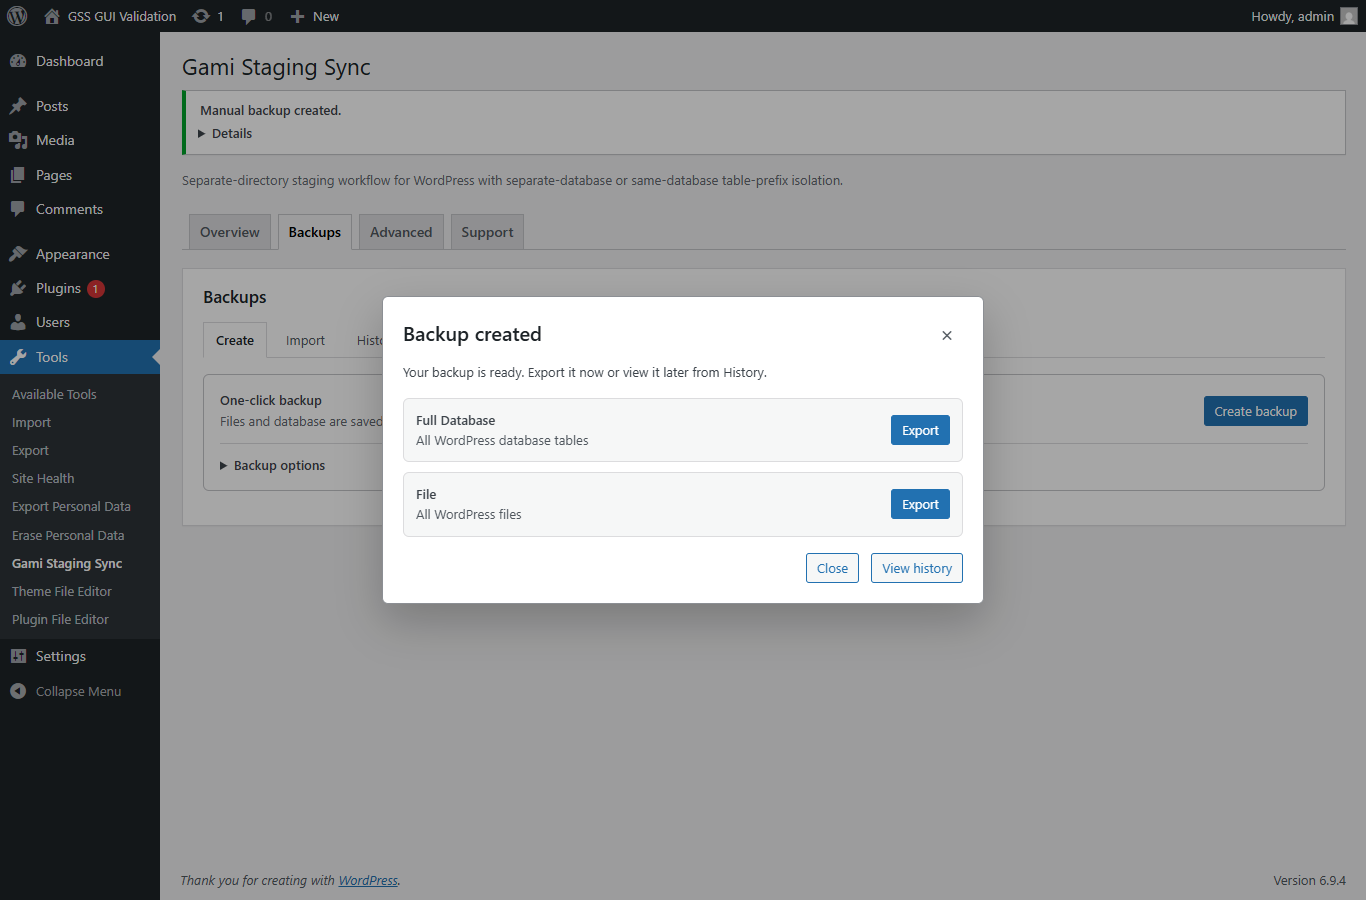Go to Pages menu item

54,175
